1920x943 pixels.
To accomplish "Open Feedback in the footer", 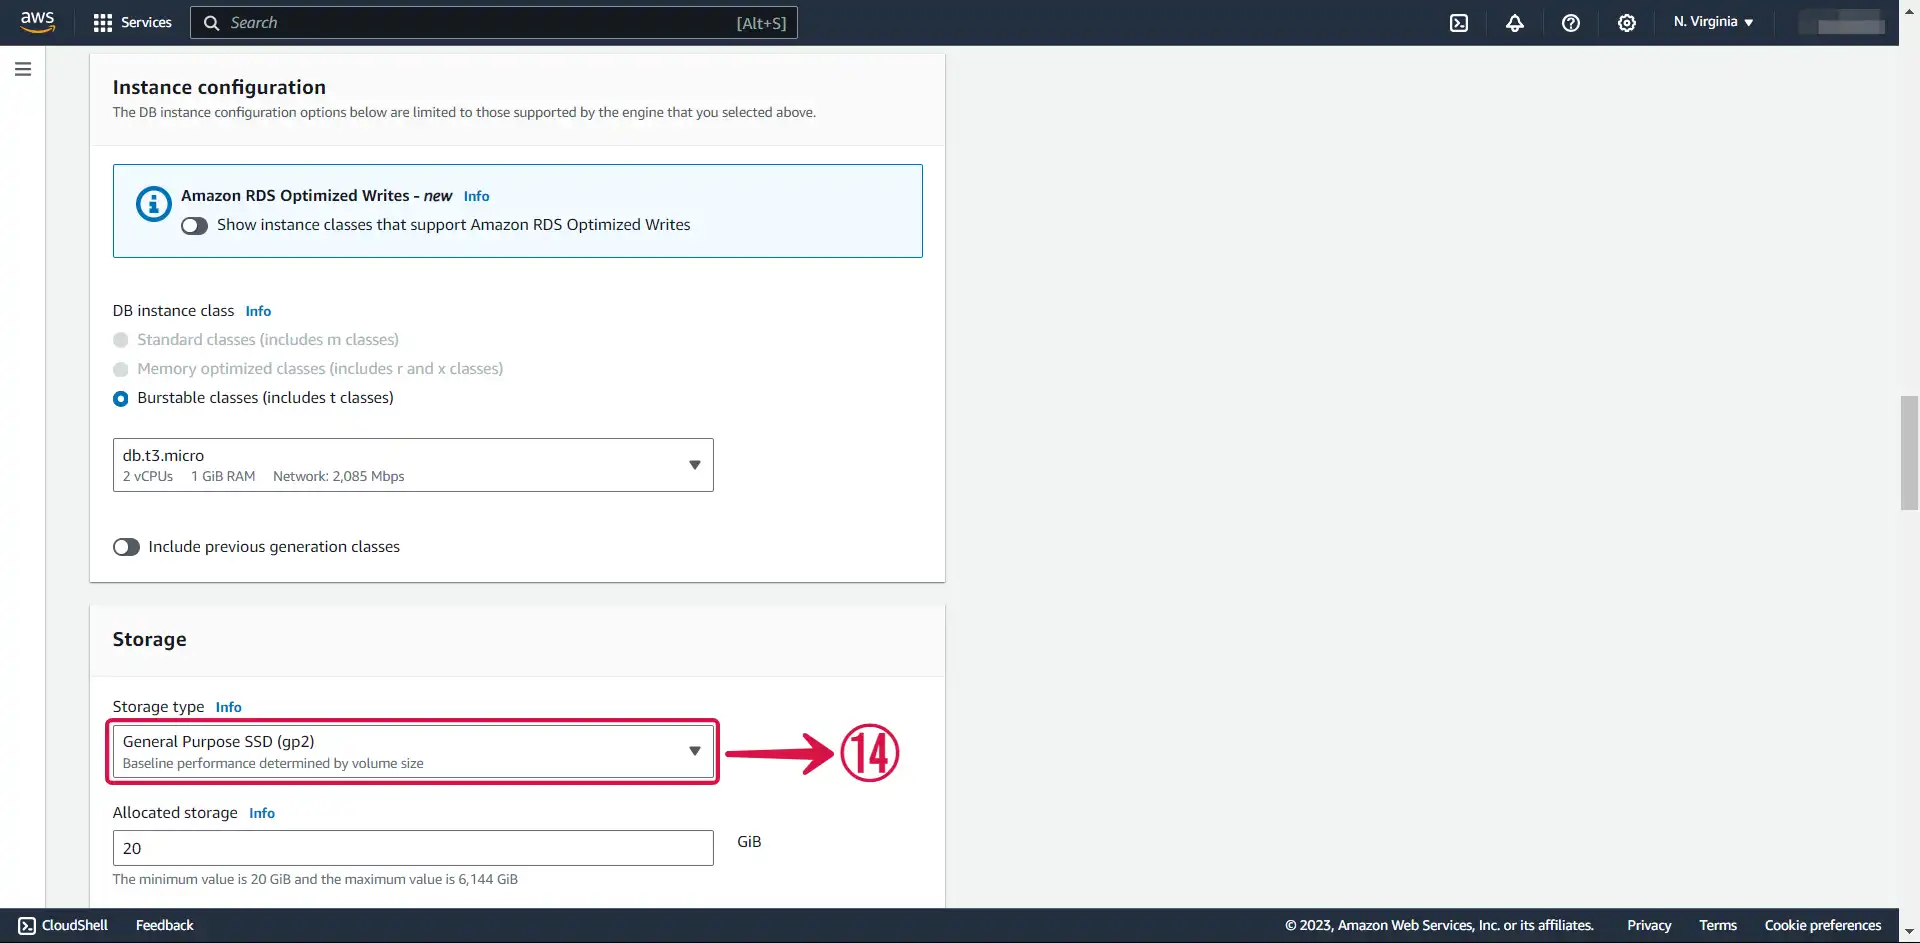I will pos(165,926).
